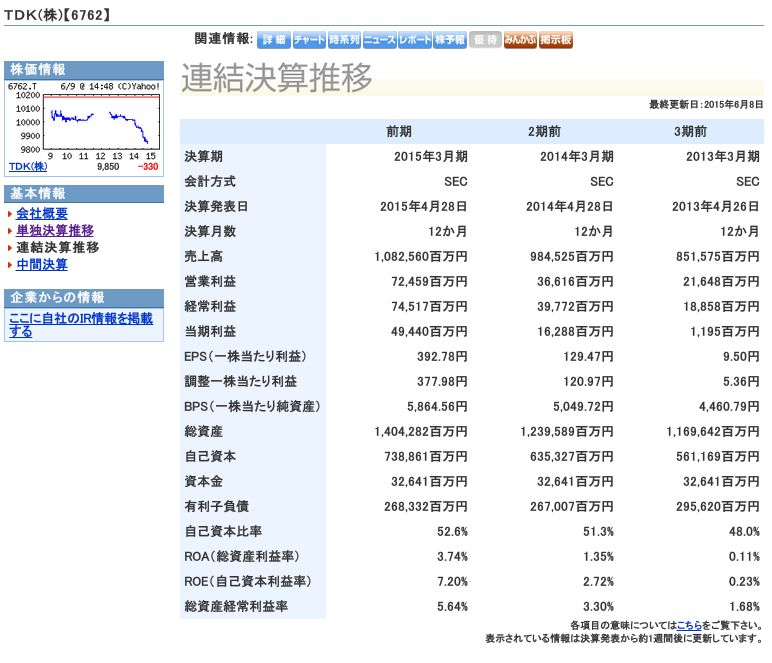Select the 2015年4月28日 announcement date
Image resolution: width=772 pixels, height=663 pixels.
(423, 206)
